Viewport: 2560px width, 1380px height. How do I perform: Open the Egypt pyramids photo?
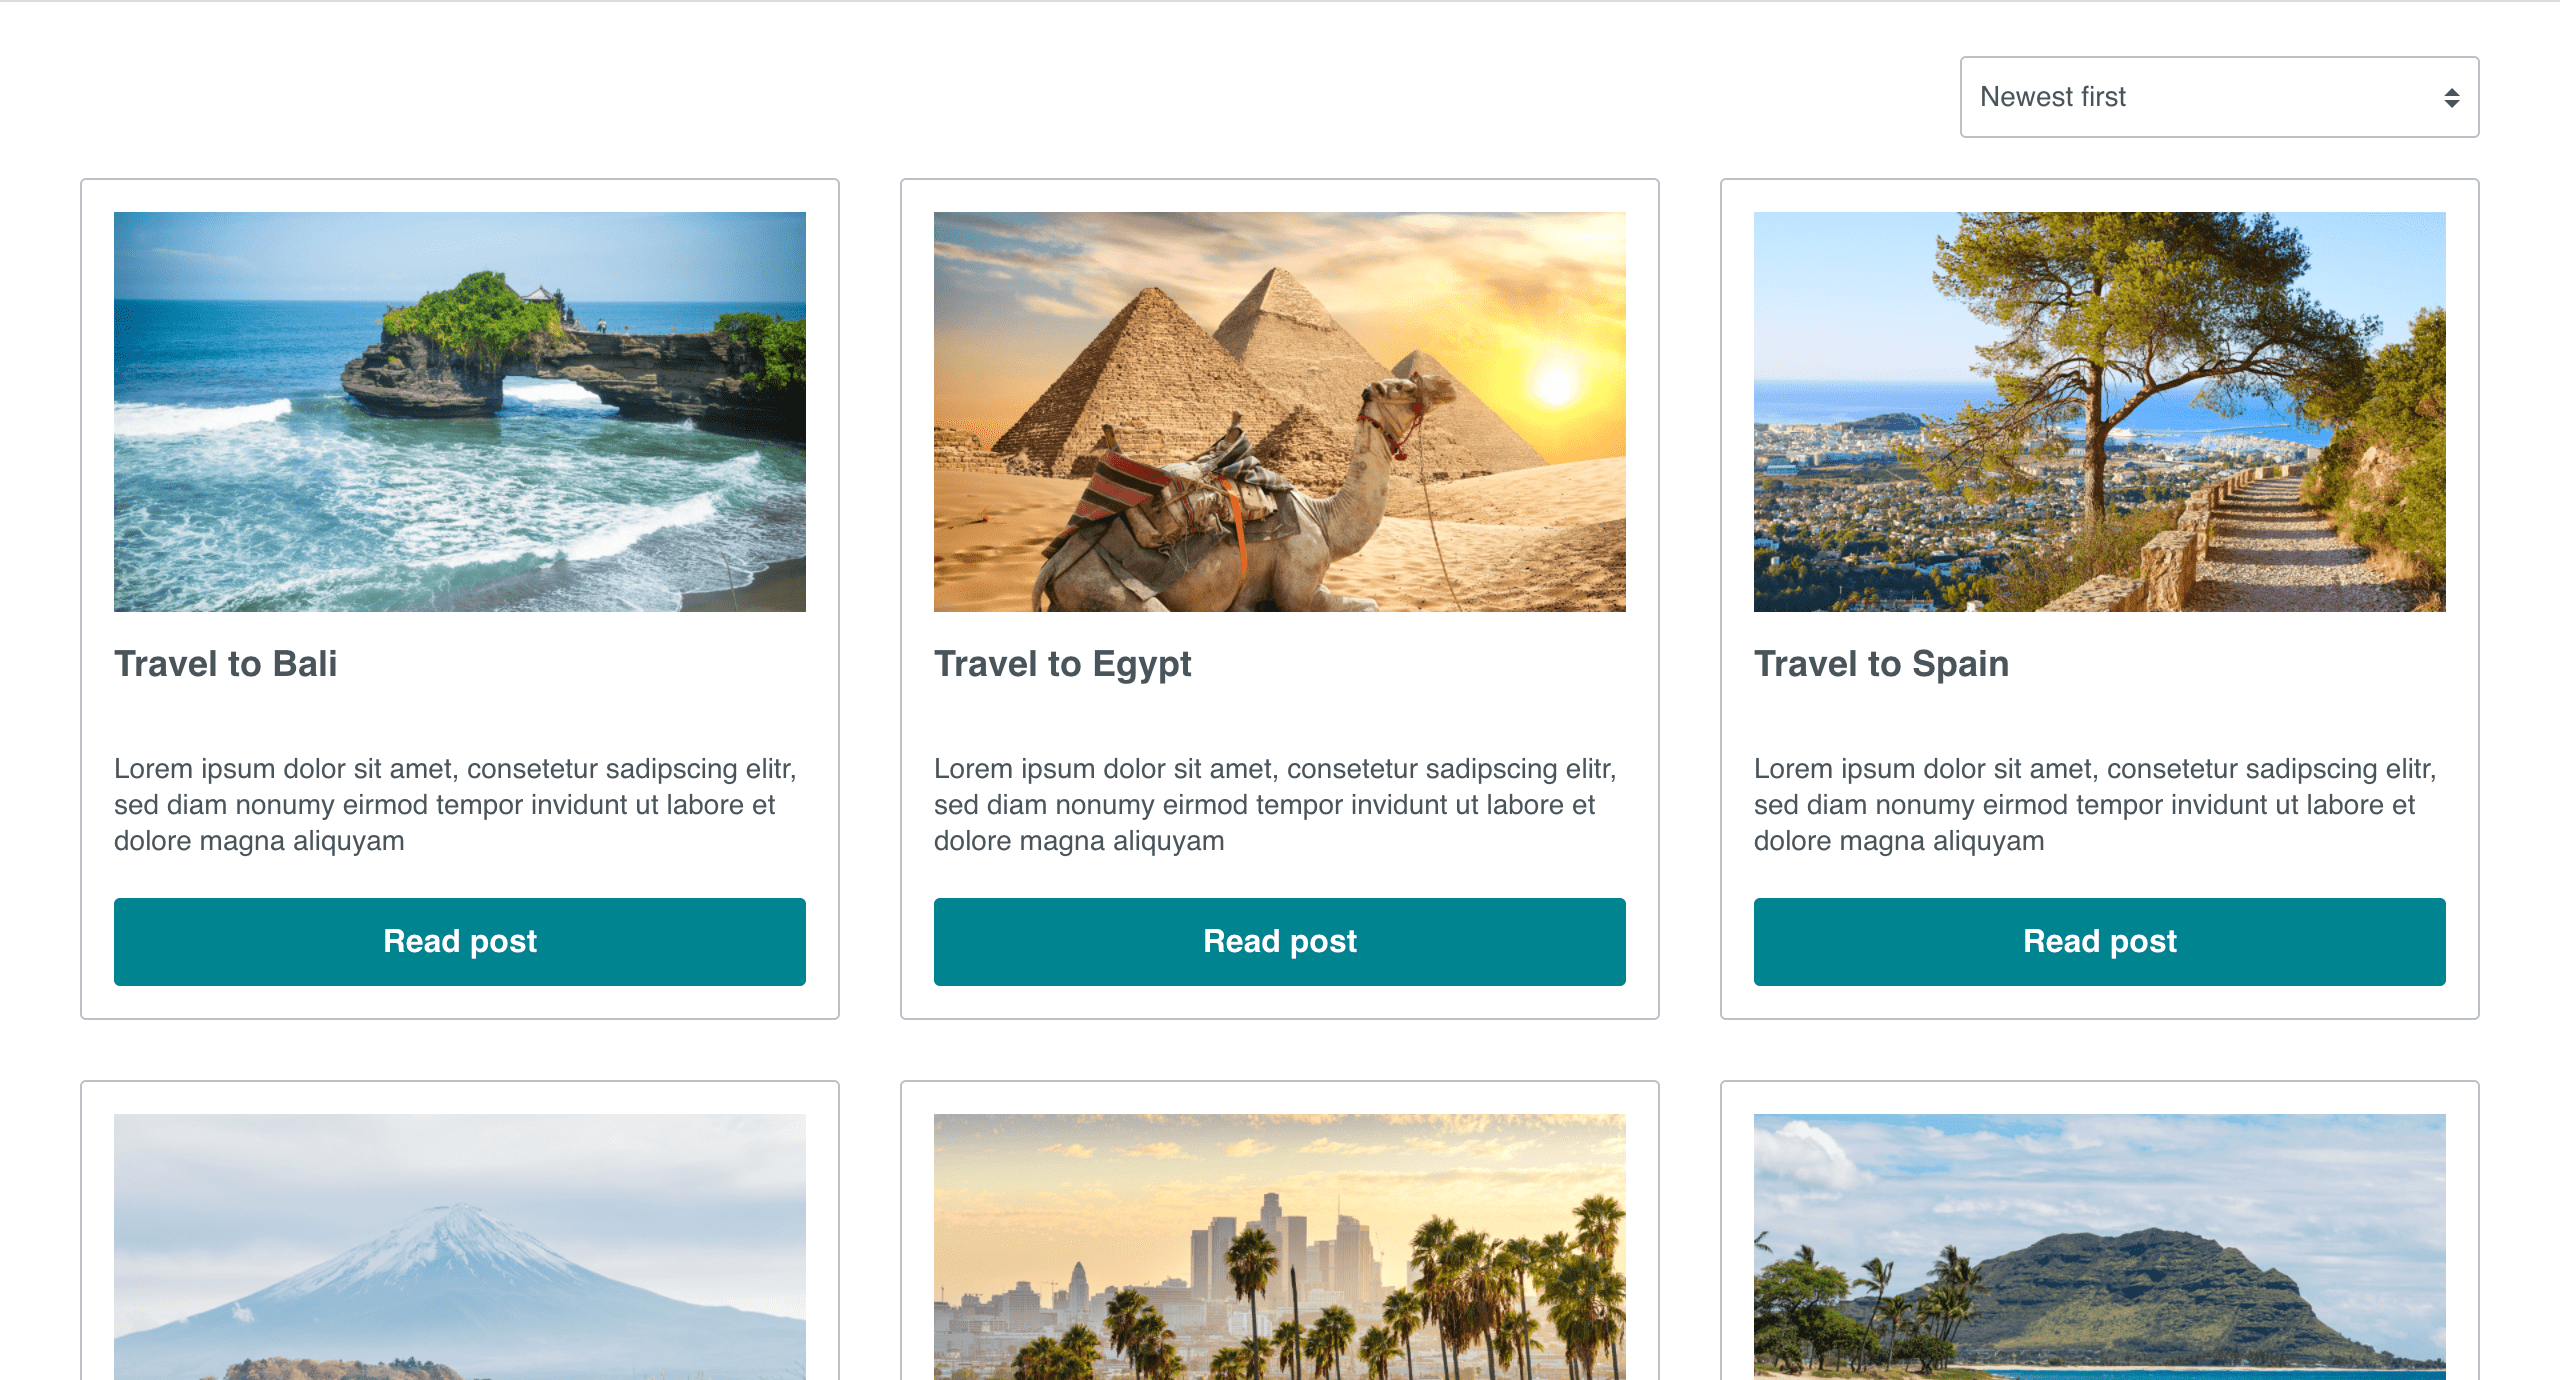1279,411
